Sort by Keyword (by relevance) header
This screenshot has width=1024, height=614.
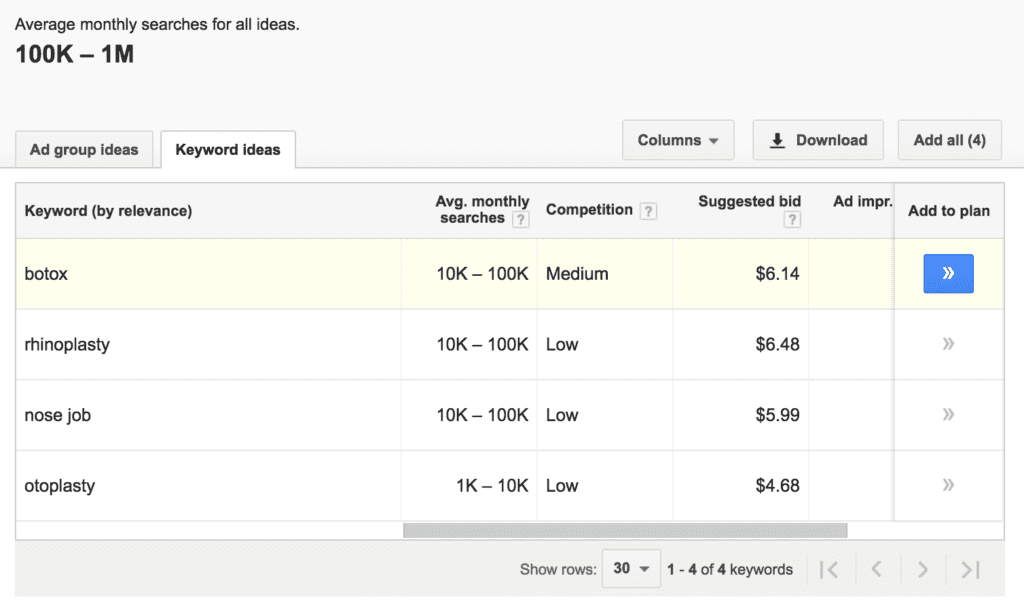pyautogui.click(x=108, y=211)
